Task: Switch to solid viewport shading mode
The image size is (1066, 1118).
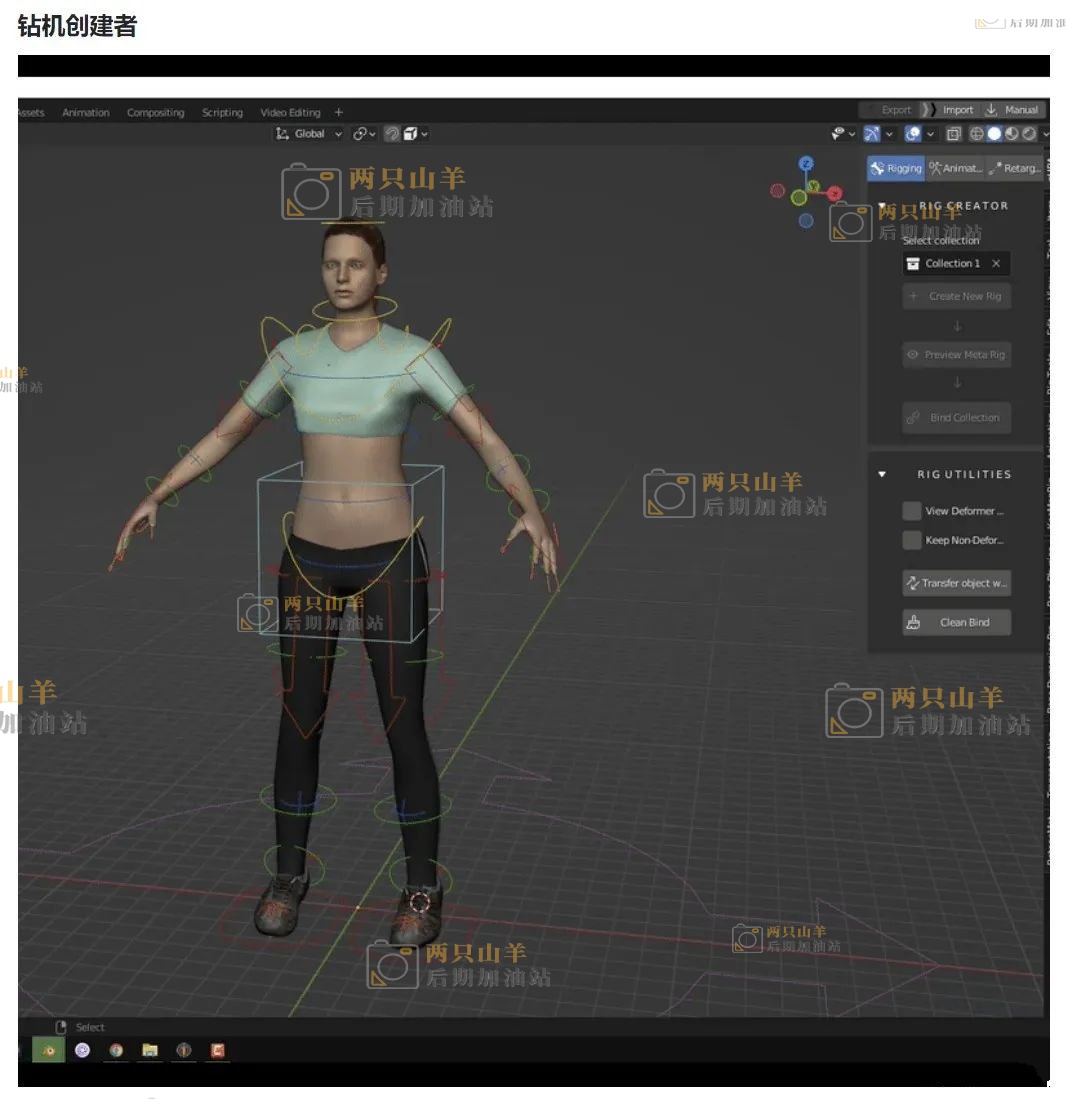Action: (x=994, y=134)
